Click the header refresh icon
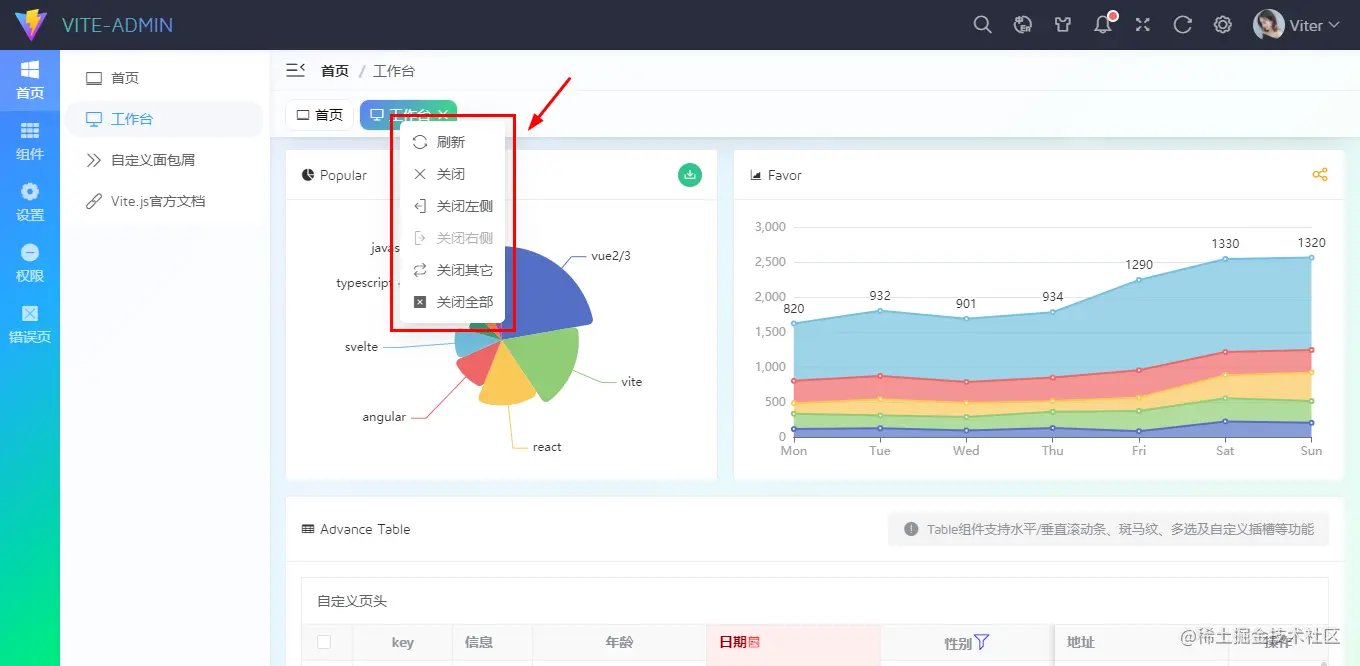Screen dimensions: 1360x666 tap(1183, 25)
